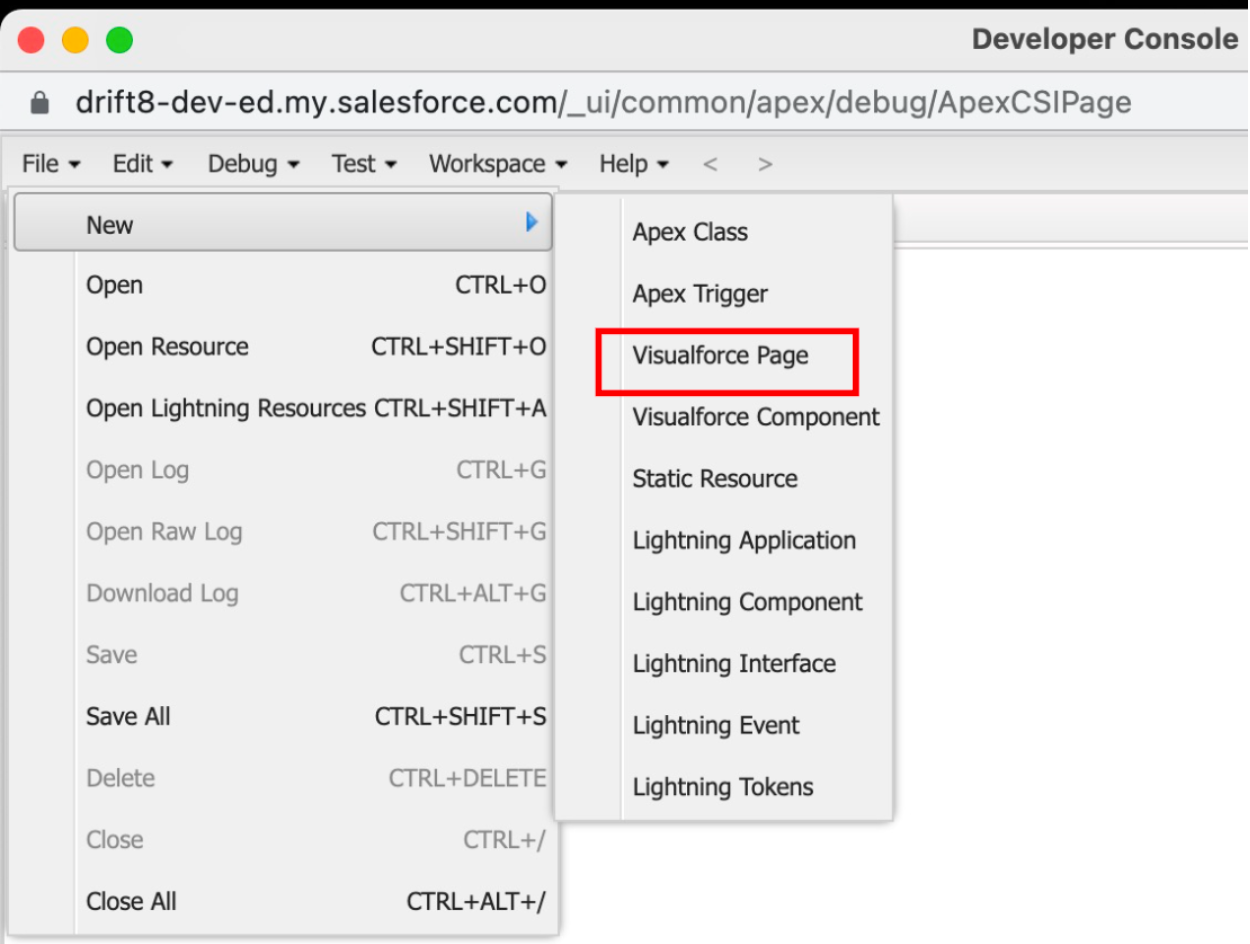Image resolution: width=1250 pixels, height=944 pixels.
Task: Create a new Visualforce Component
Action: (756, 417)
